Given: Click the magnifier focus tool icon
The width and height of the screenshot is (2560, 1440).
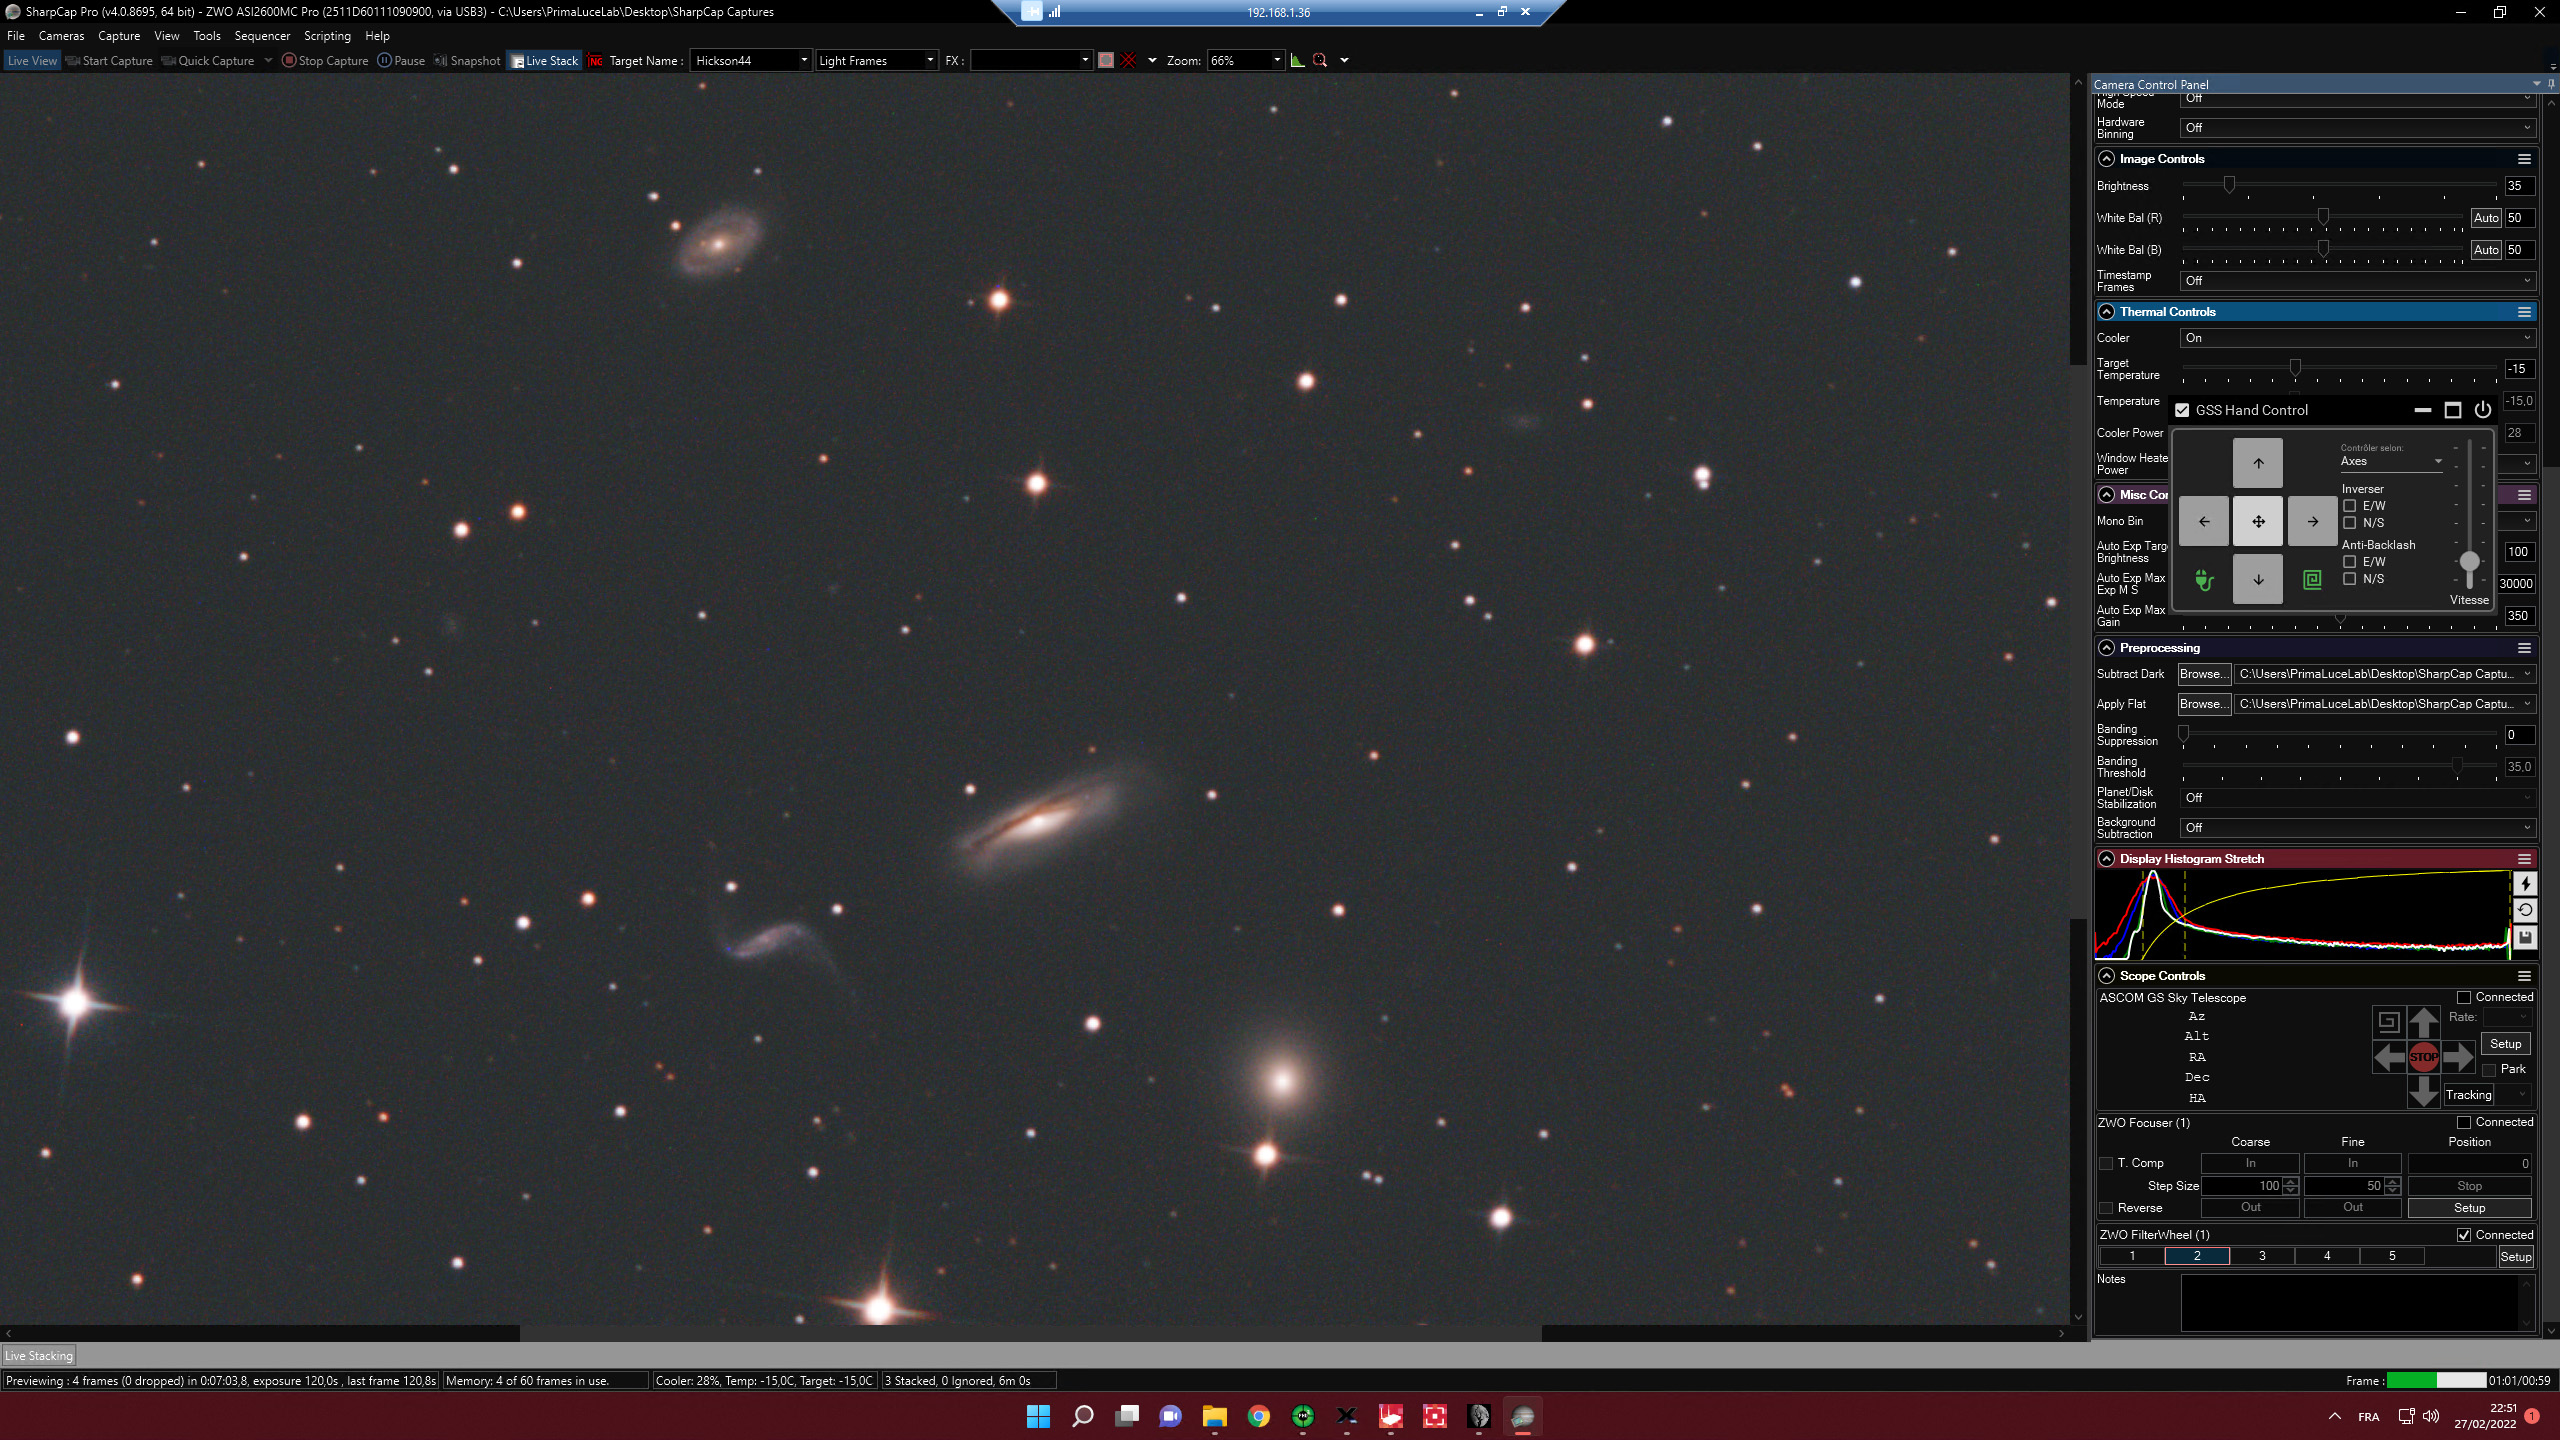Looking at the screenshot, I should tap(1320, 61).
